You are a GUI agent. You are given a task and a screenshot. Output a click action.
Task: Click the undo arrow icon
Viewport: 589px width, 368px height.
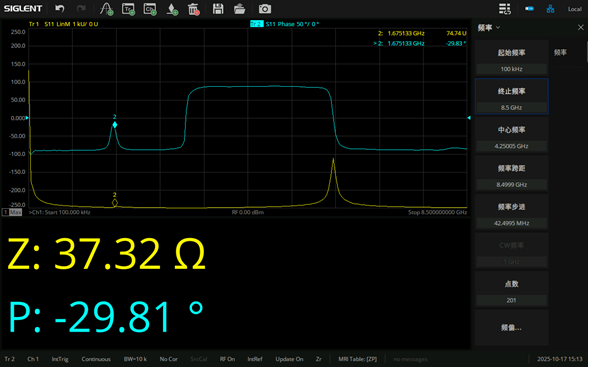(60, 9)
